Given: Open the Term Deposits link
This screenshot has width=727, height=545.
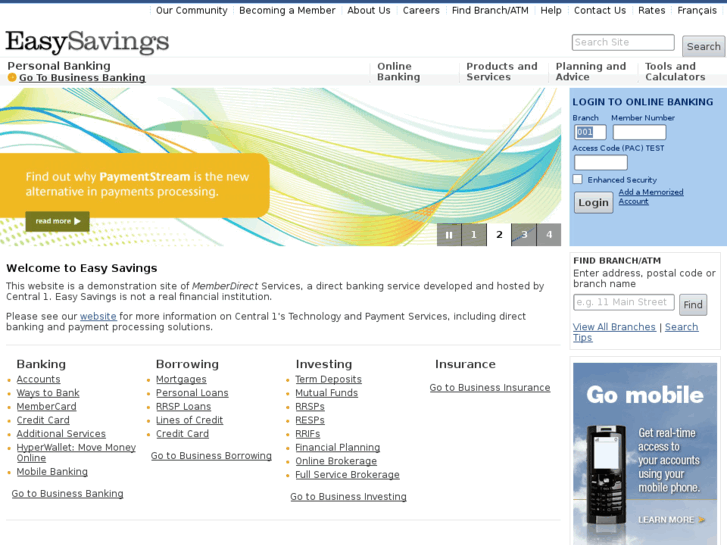Looking at the screenshot, I should point(328,379).
